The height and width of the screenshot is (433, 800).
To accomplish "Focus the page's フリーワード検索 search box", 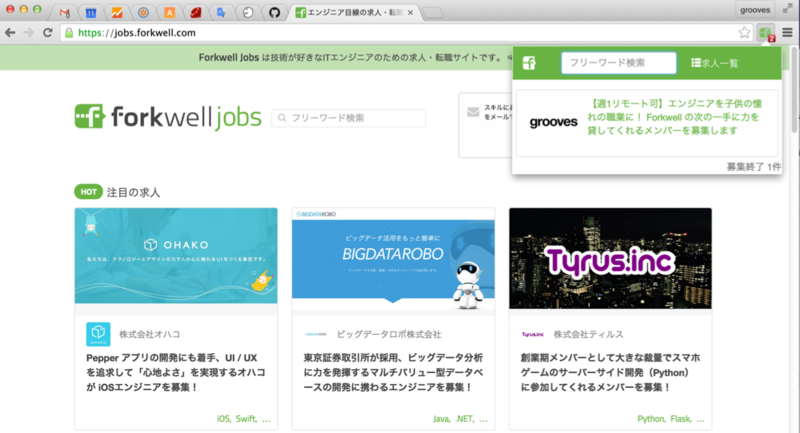I will [x=348, y=118].
